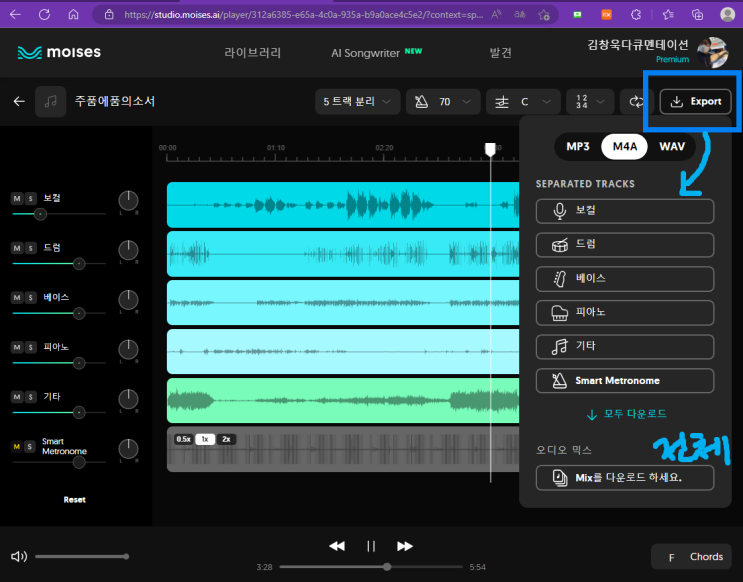743x582 pixels.
Task: Click the master volume speaker icon
Action: pos(19,556)
